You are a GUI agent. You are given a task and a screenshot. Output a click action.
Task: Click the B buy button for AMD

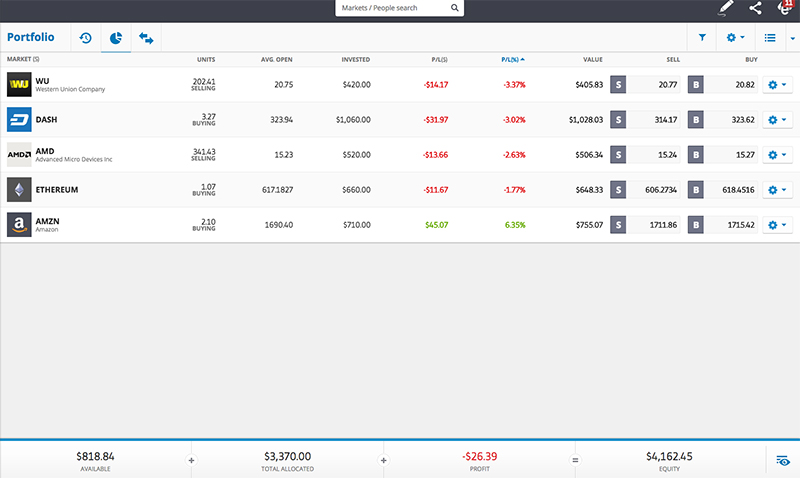(695, 155)
